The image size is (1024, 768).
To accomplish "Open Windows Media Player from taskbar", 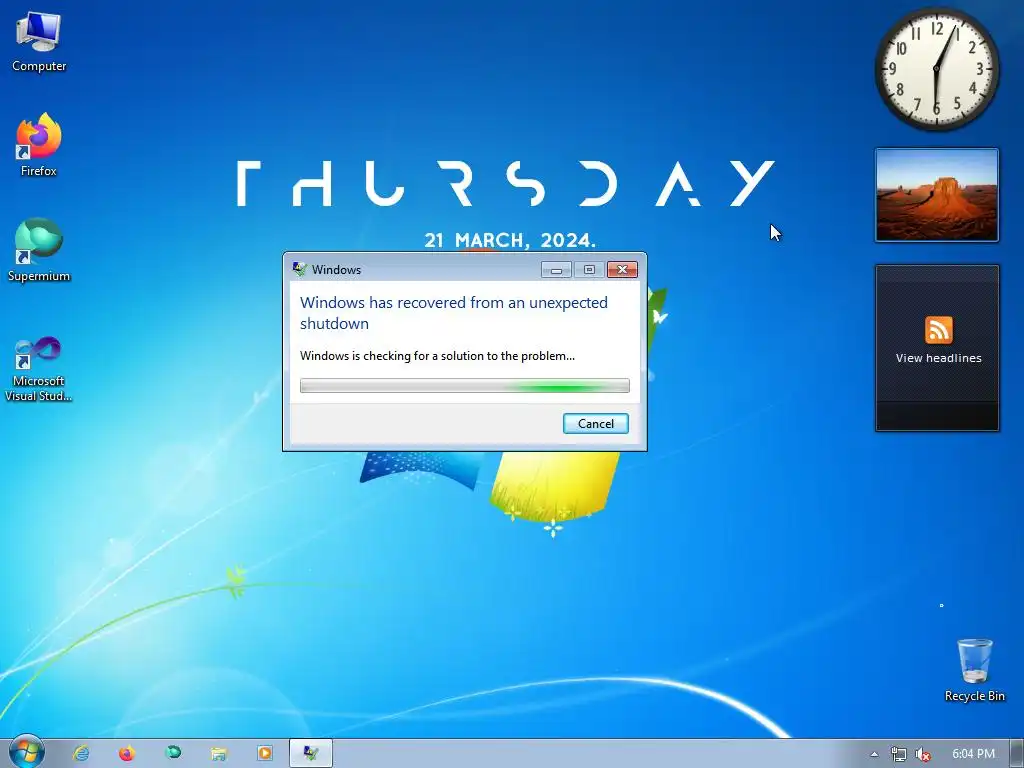I will pyautogui.click(x=264, y=754).
